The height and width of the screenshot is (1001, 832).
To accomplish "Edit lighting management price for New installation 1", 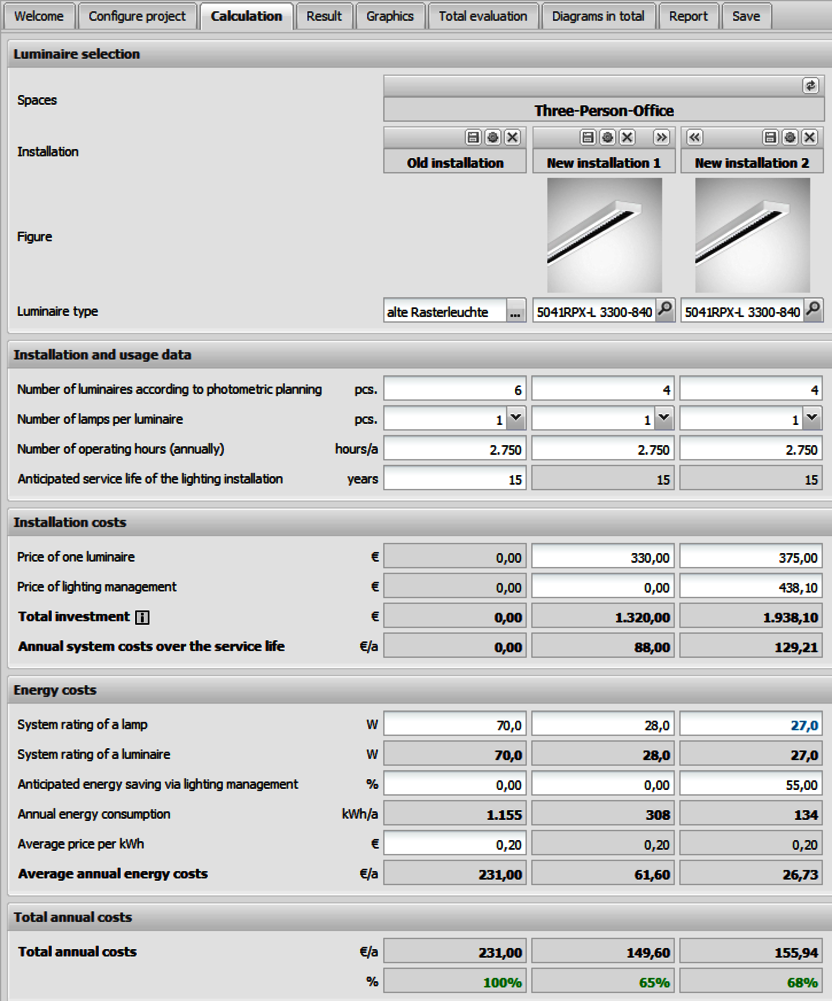I will tap(603, 587).
